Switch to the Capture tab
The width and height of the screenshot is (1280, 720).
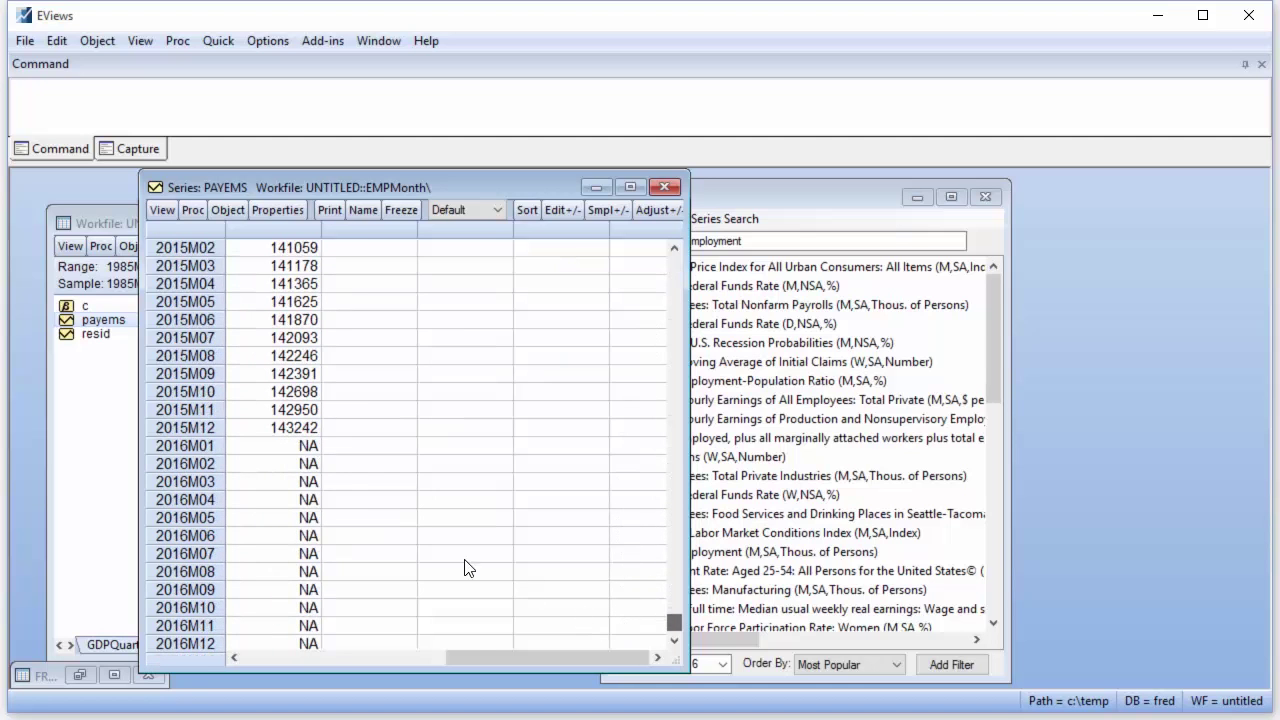(x=129, y=149)
